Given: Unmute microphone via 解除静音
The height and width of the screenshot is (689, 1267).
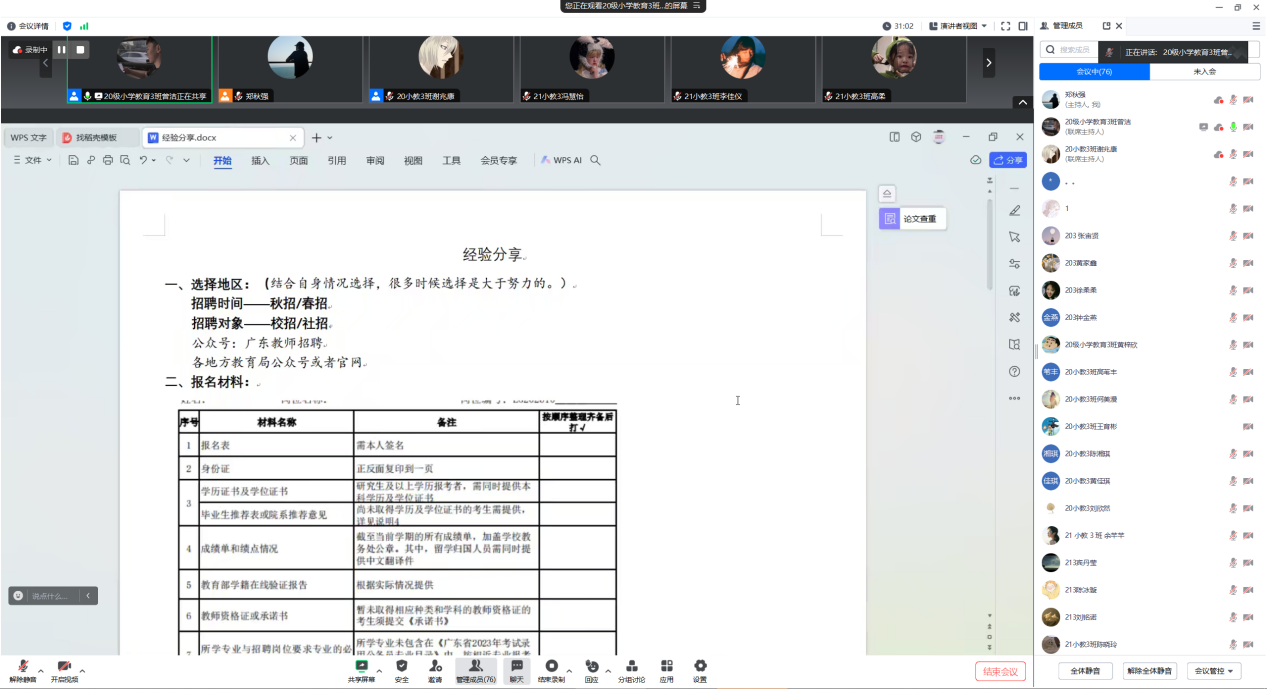Looking at the screenshot, I should (22, 668).
